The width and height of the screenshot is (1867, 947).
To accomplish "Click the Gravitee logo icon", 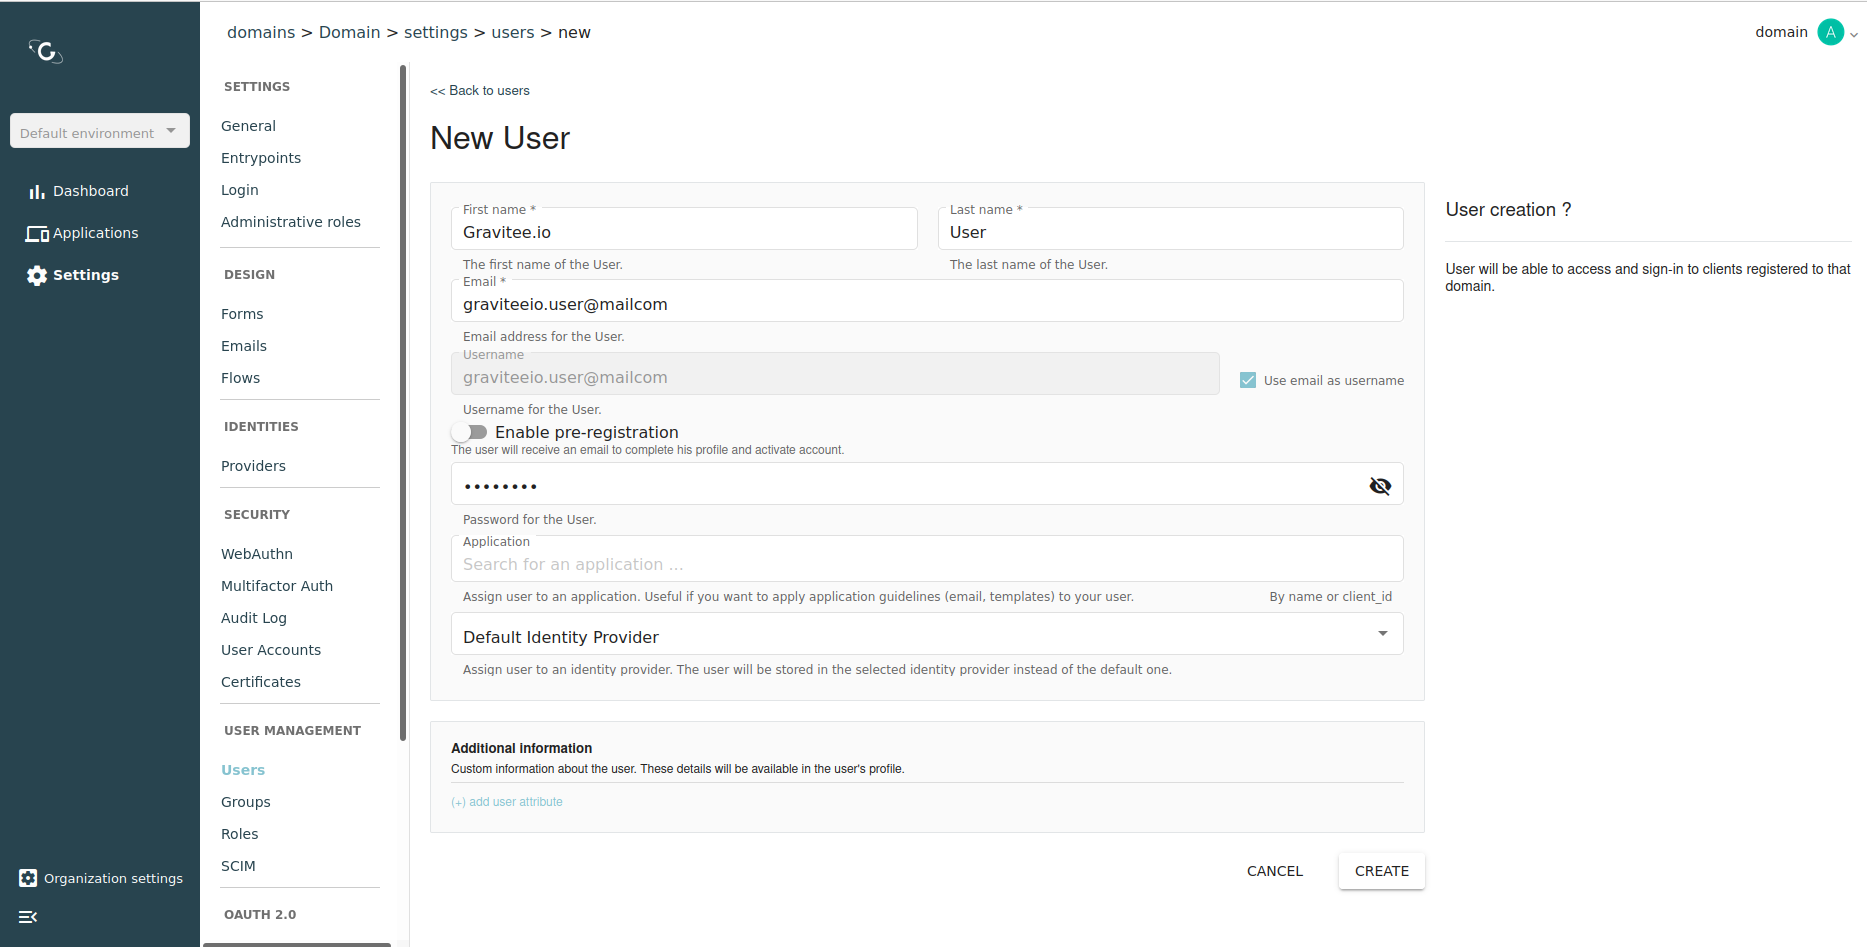I will point(45,51).
